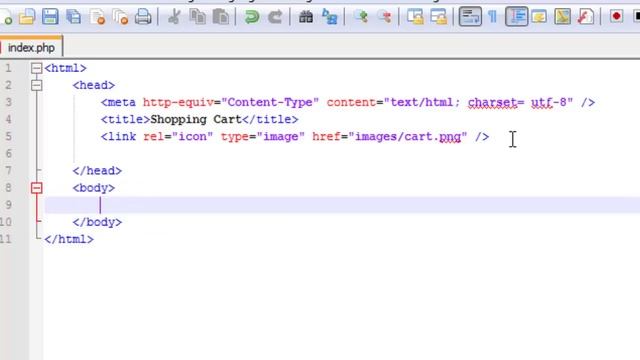Toggle show all characters pilcrow icon
This screenshot has height=360, width=640.
(493, 17)
